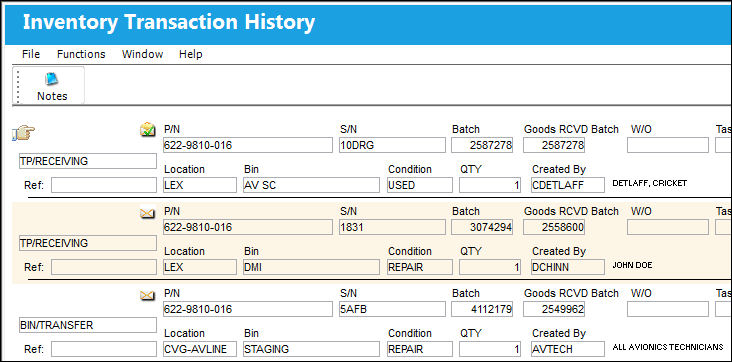Click QTY field in the DCHINN record
Viewport: 732px width, 362px height.
point(490,267)
